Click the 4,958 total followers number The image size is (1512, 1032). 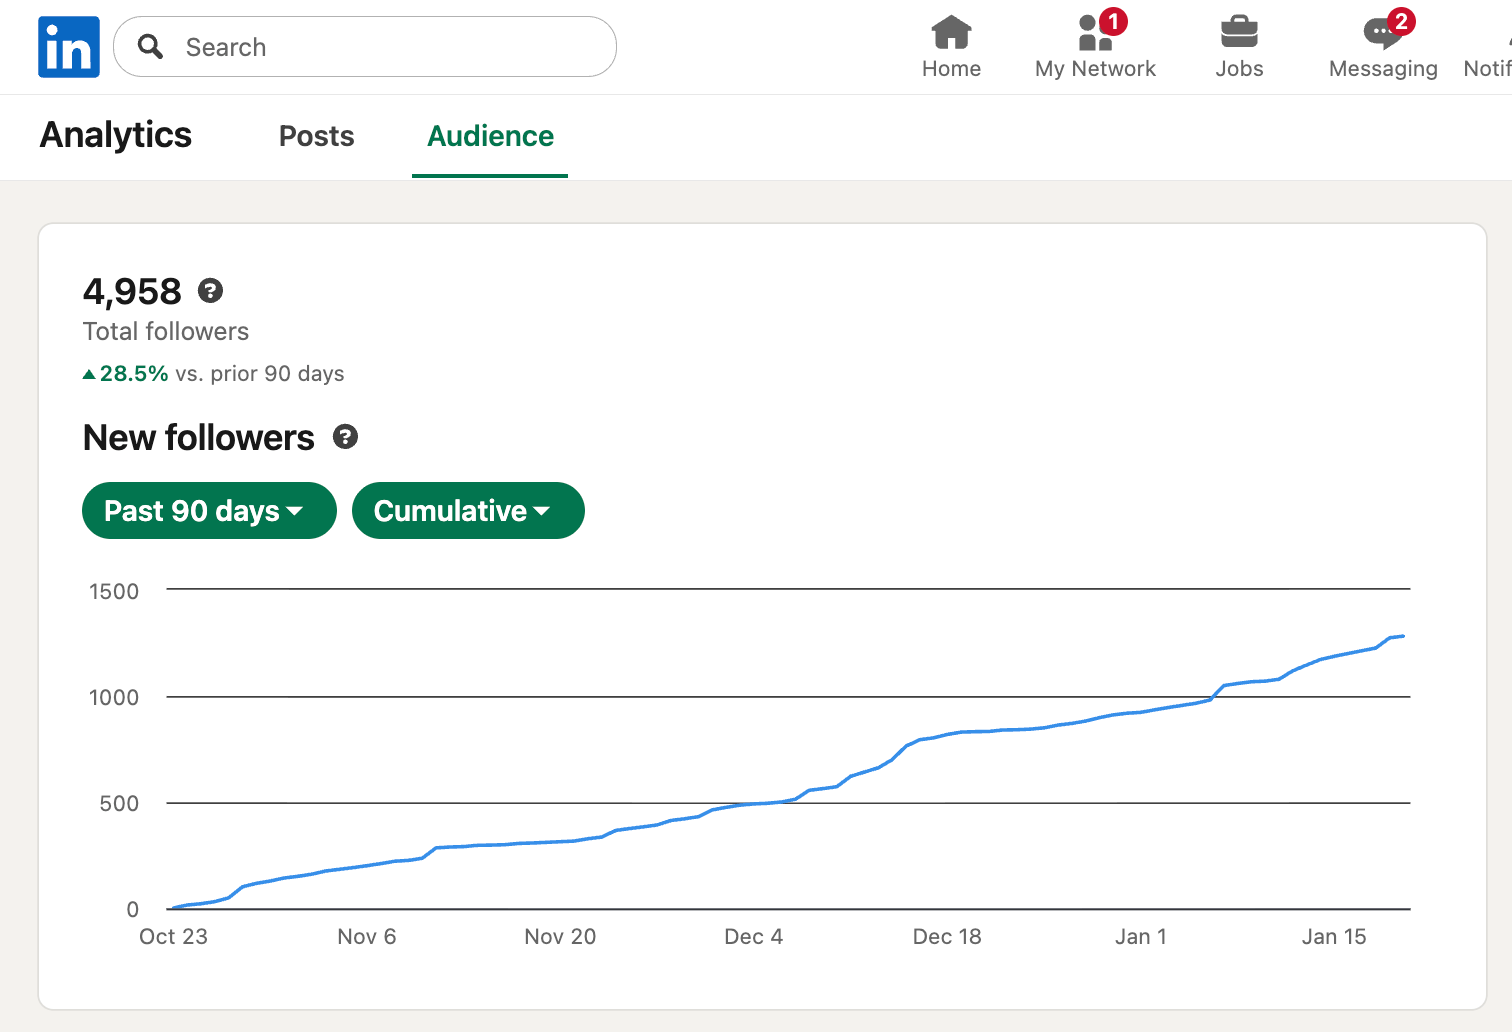[132, 292]
